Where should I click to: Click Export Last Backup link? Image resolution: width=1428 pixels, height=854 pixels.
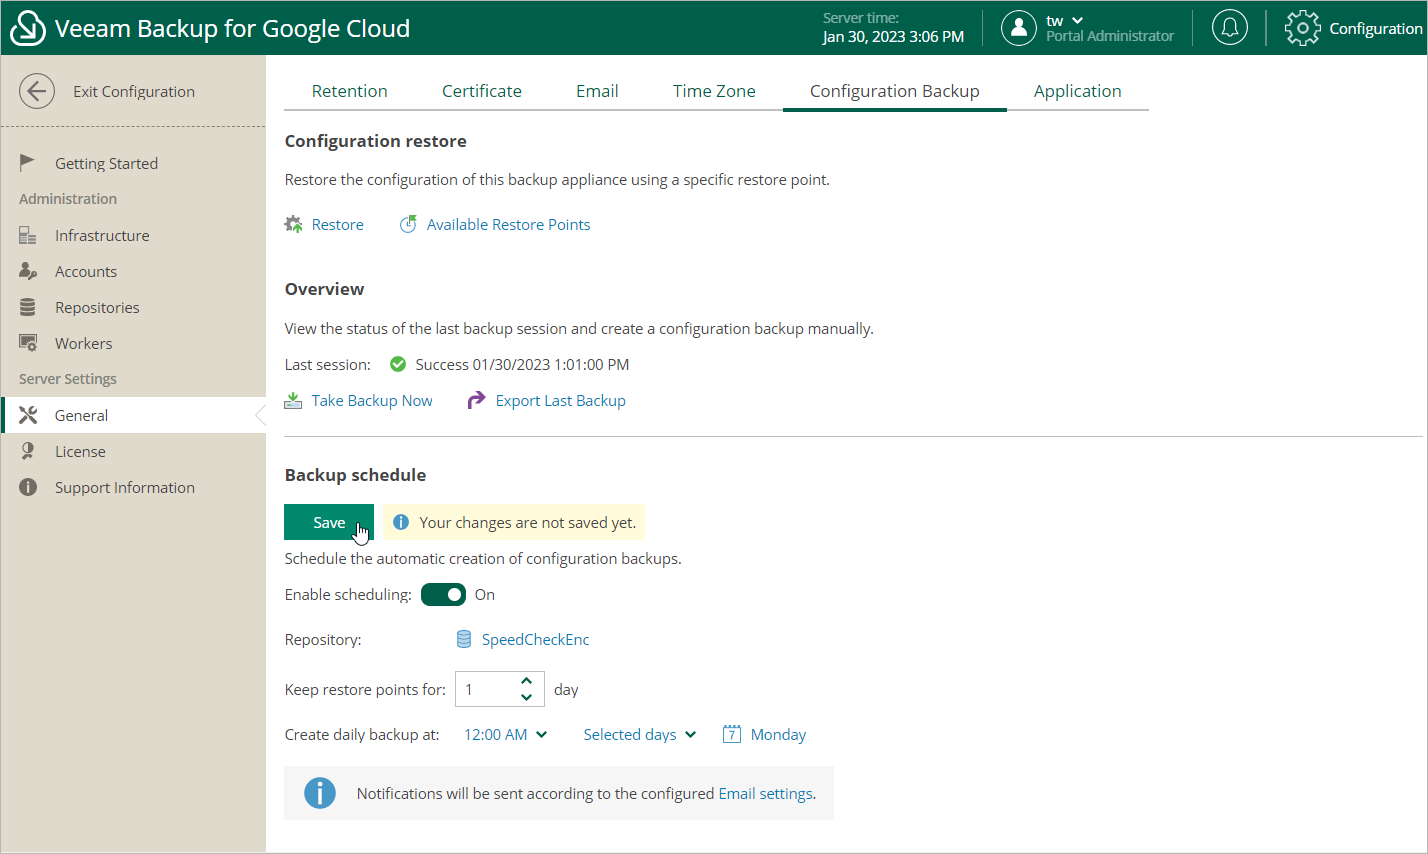pyautogui.click(x=561, y=400)
